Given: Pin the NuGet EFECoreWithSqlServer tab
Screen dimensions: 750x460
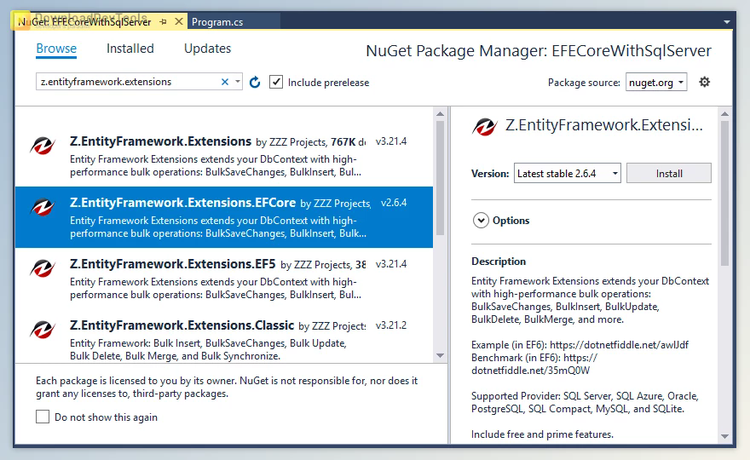Looking at the screenshot, I should click(x=163, y=22).
